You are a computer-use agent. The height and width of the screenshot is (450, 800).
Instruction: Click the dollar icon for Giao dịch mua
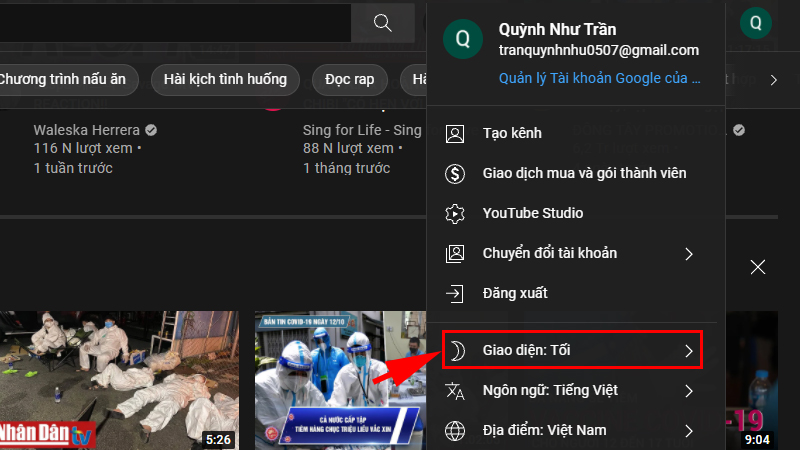[455, 173]
